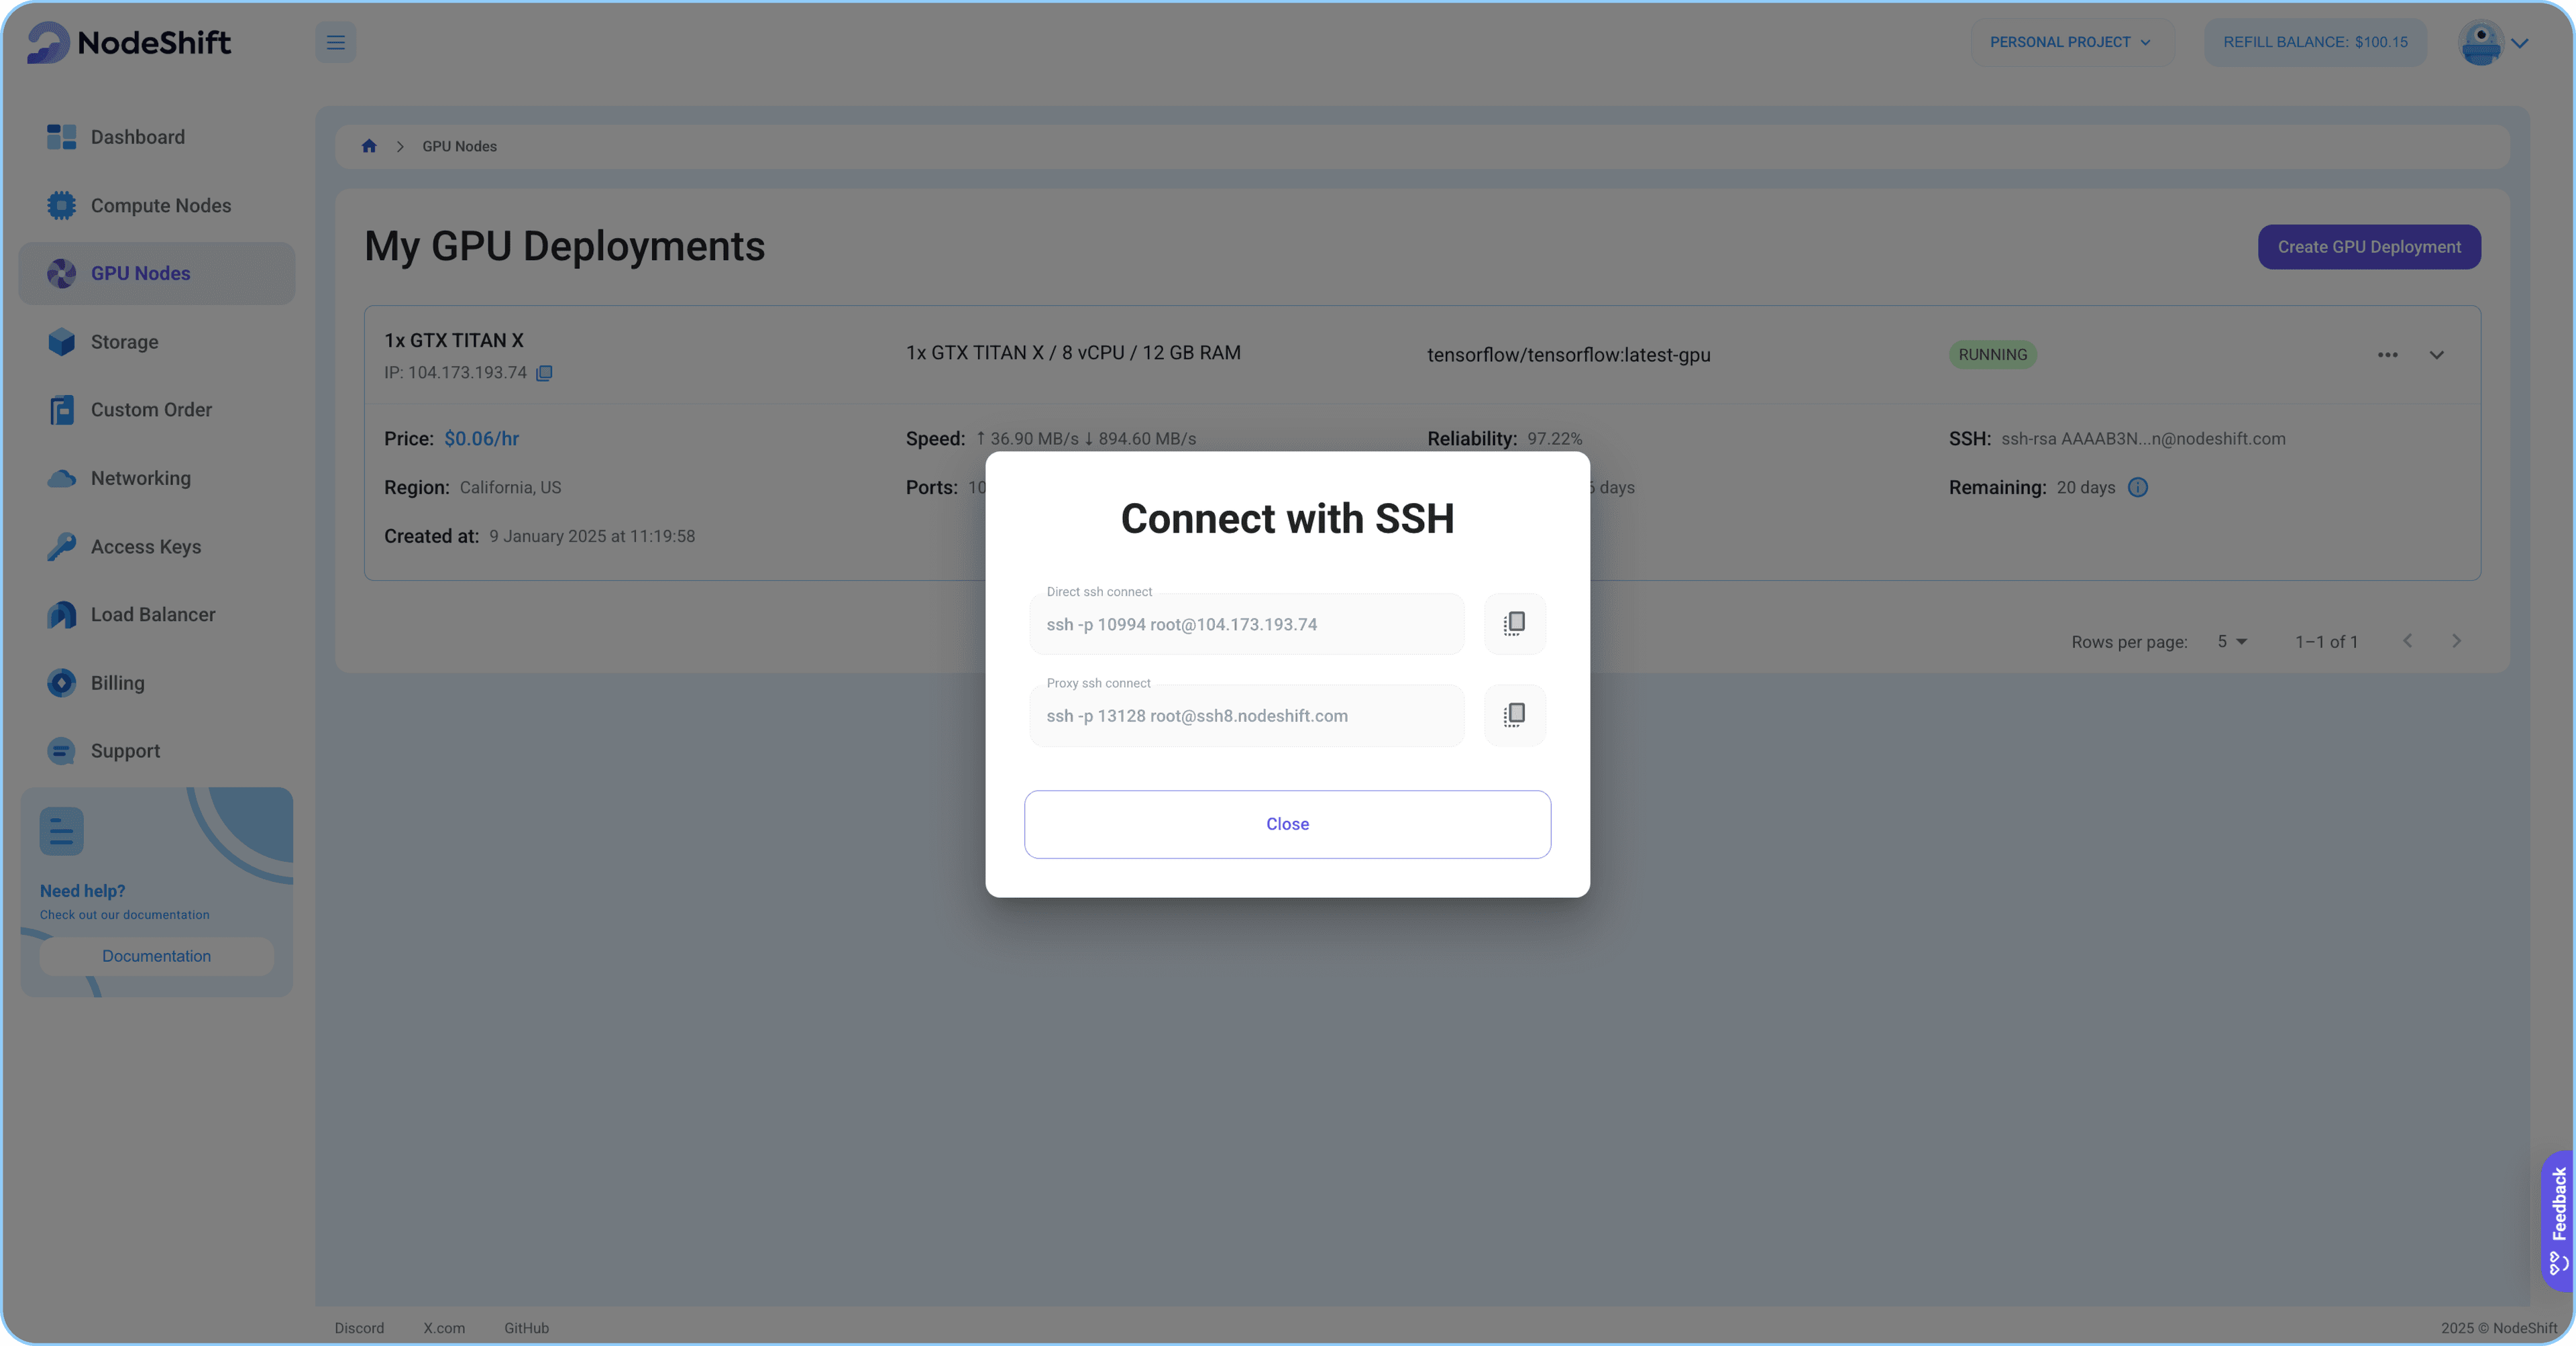2576x1346 pixels.
Task: Open Compute Nodes chip icon
Action: (x=61, y=205)
